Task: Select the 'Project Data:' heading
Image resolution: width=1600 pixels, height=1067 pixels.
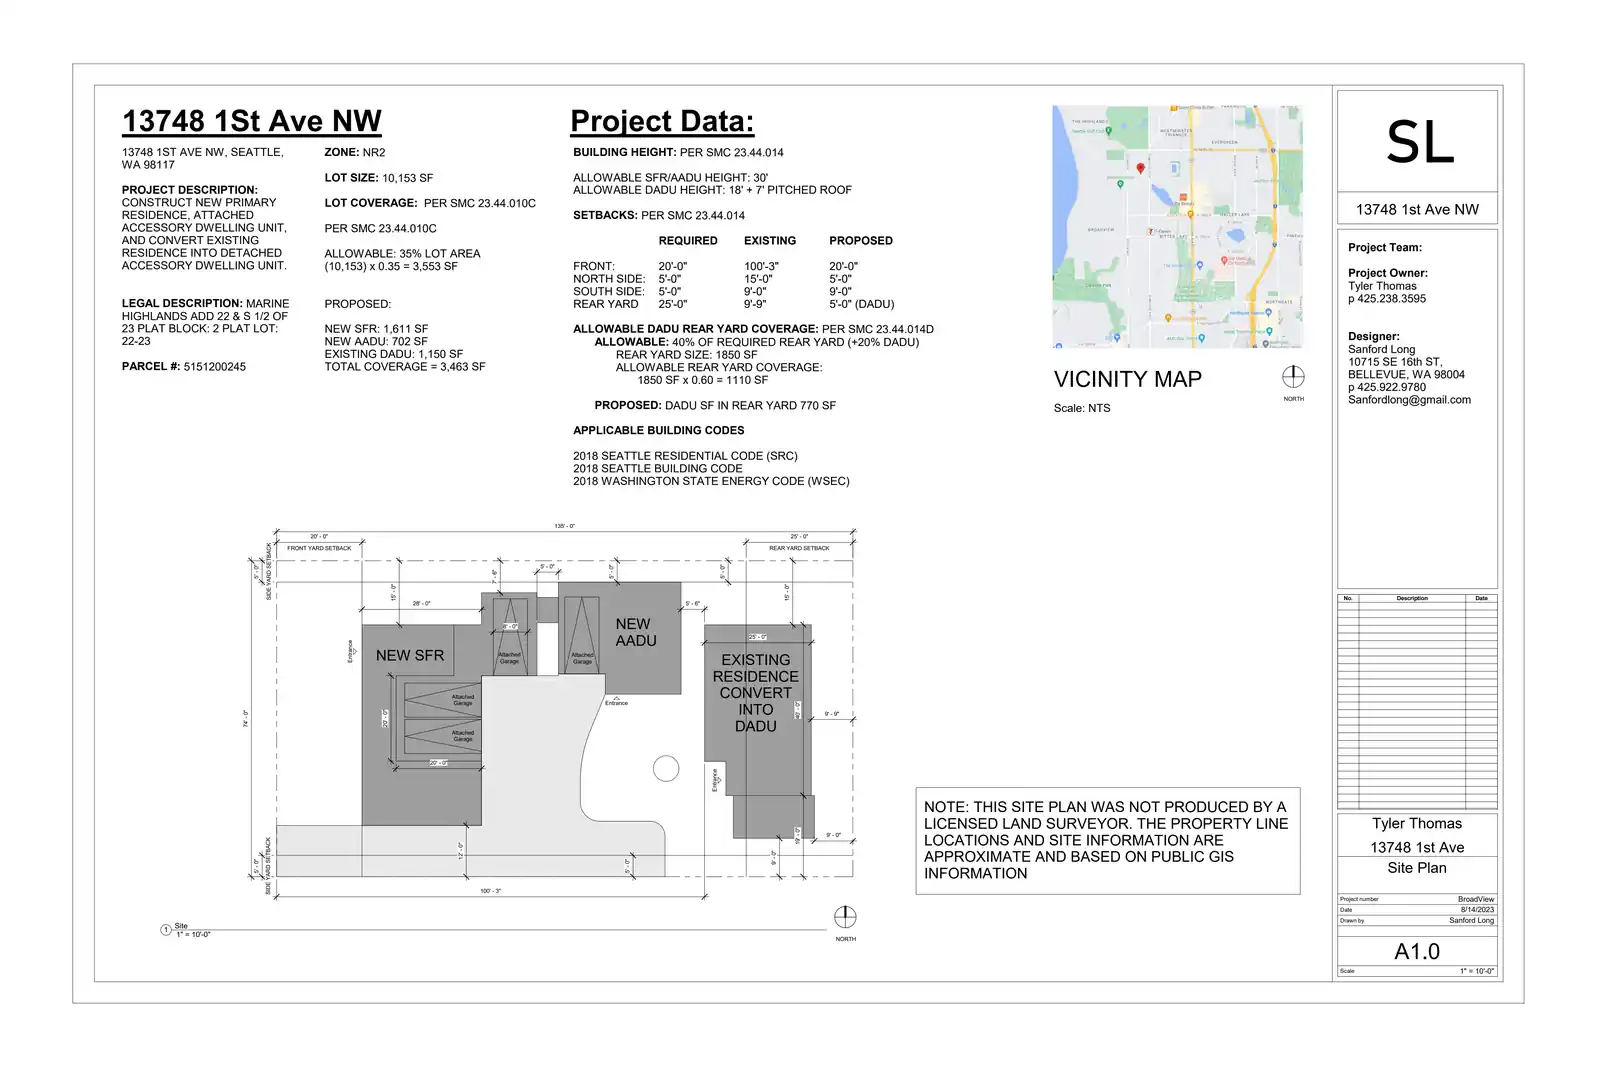Action: pyautogui.click(x=662, y=121)
